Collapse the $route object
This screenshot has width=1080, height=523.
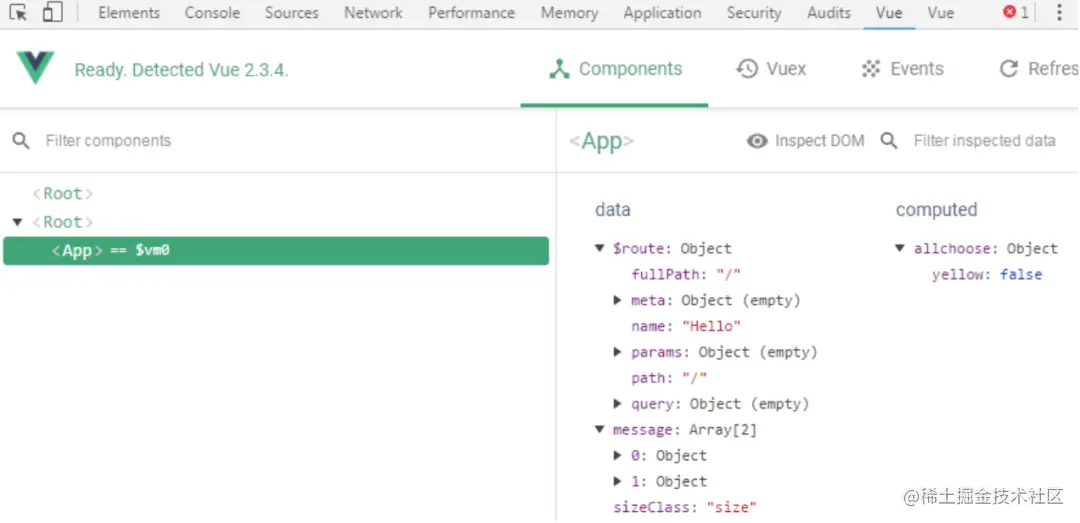600,249
